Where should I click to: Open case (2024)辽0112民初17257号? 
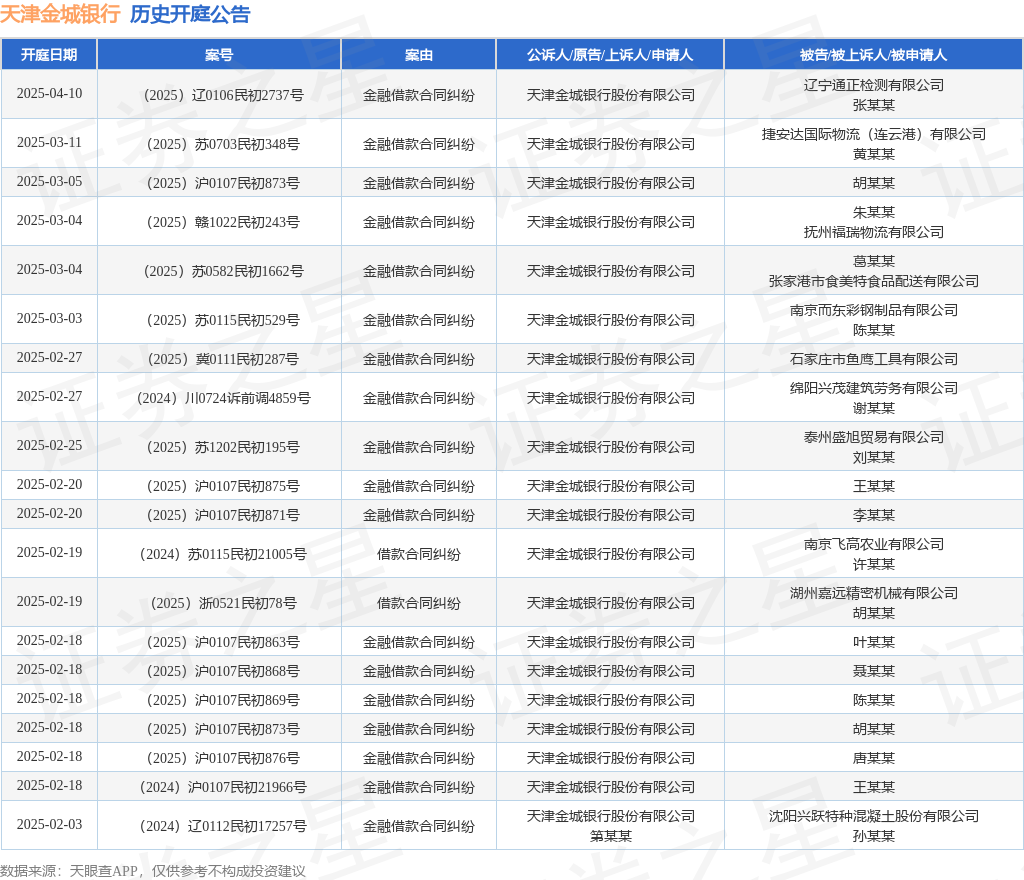pos(219,826)
